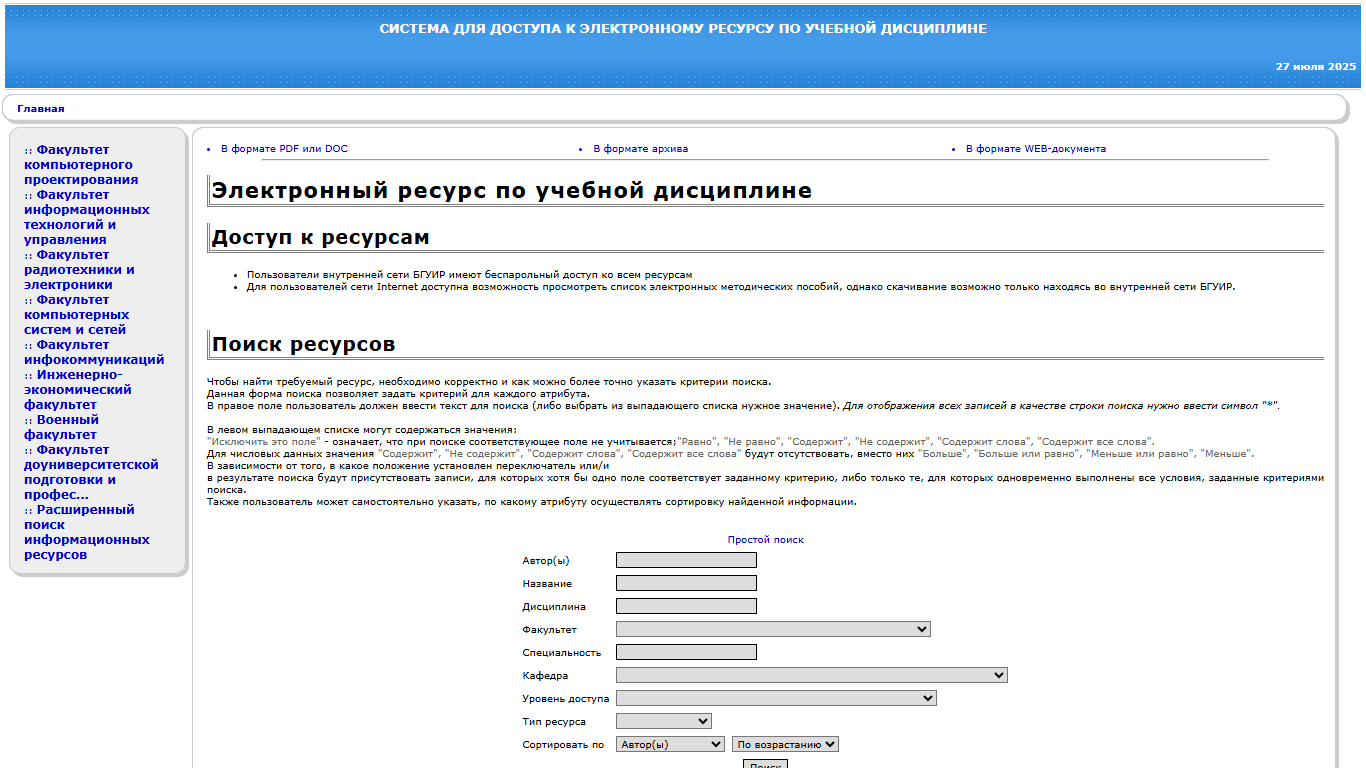Viewport: 1366px width, 768px height.
Task: Click the date 27 июля 2025
Action: (1316, 66)
